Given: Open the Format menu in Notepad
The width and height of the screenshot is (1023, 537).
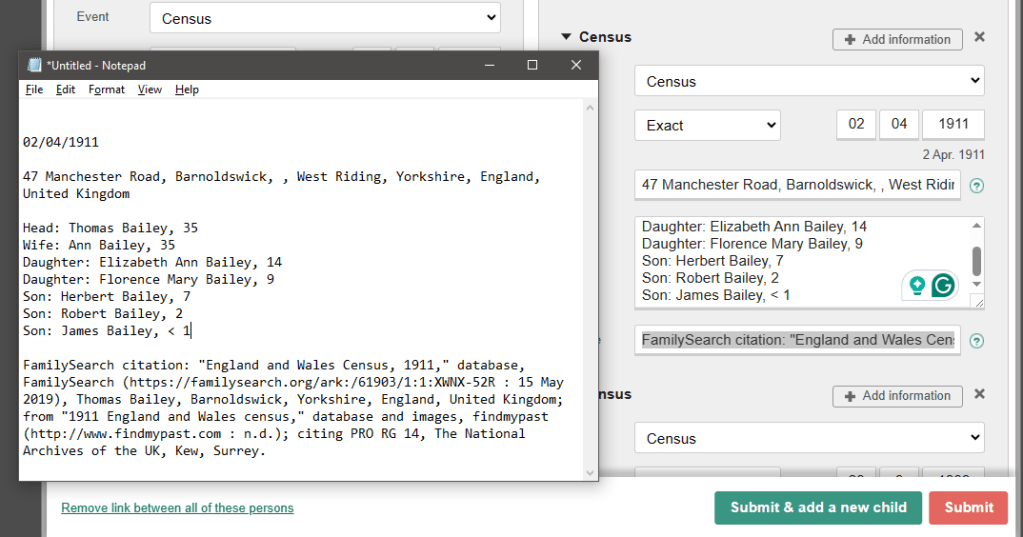Looking at the screenshot, I should (x=106, y=89).
